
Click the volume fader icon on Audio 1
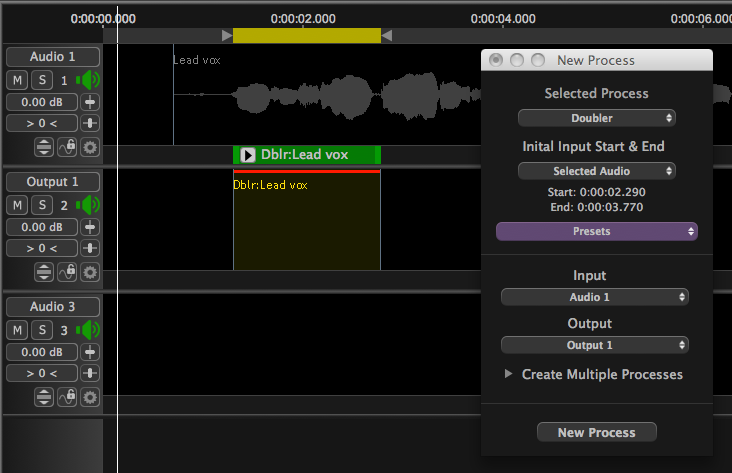tap(90, 102)
